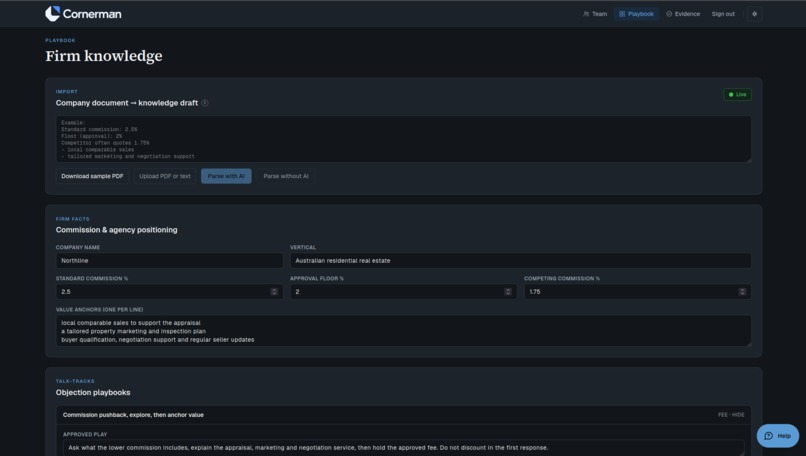Edit the Company Name field
The width and height of the screenshot is (806, 456).
click(x=169, y=261)
